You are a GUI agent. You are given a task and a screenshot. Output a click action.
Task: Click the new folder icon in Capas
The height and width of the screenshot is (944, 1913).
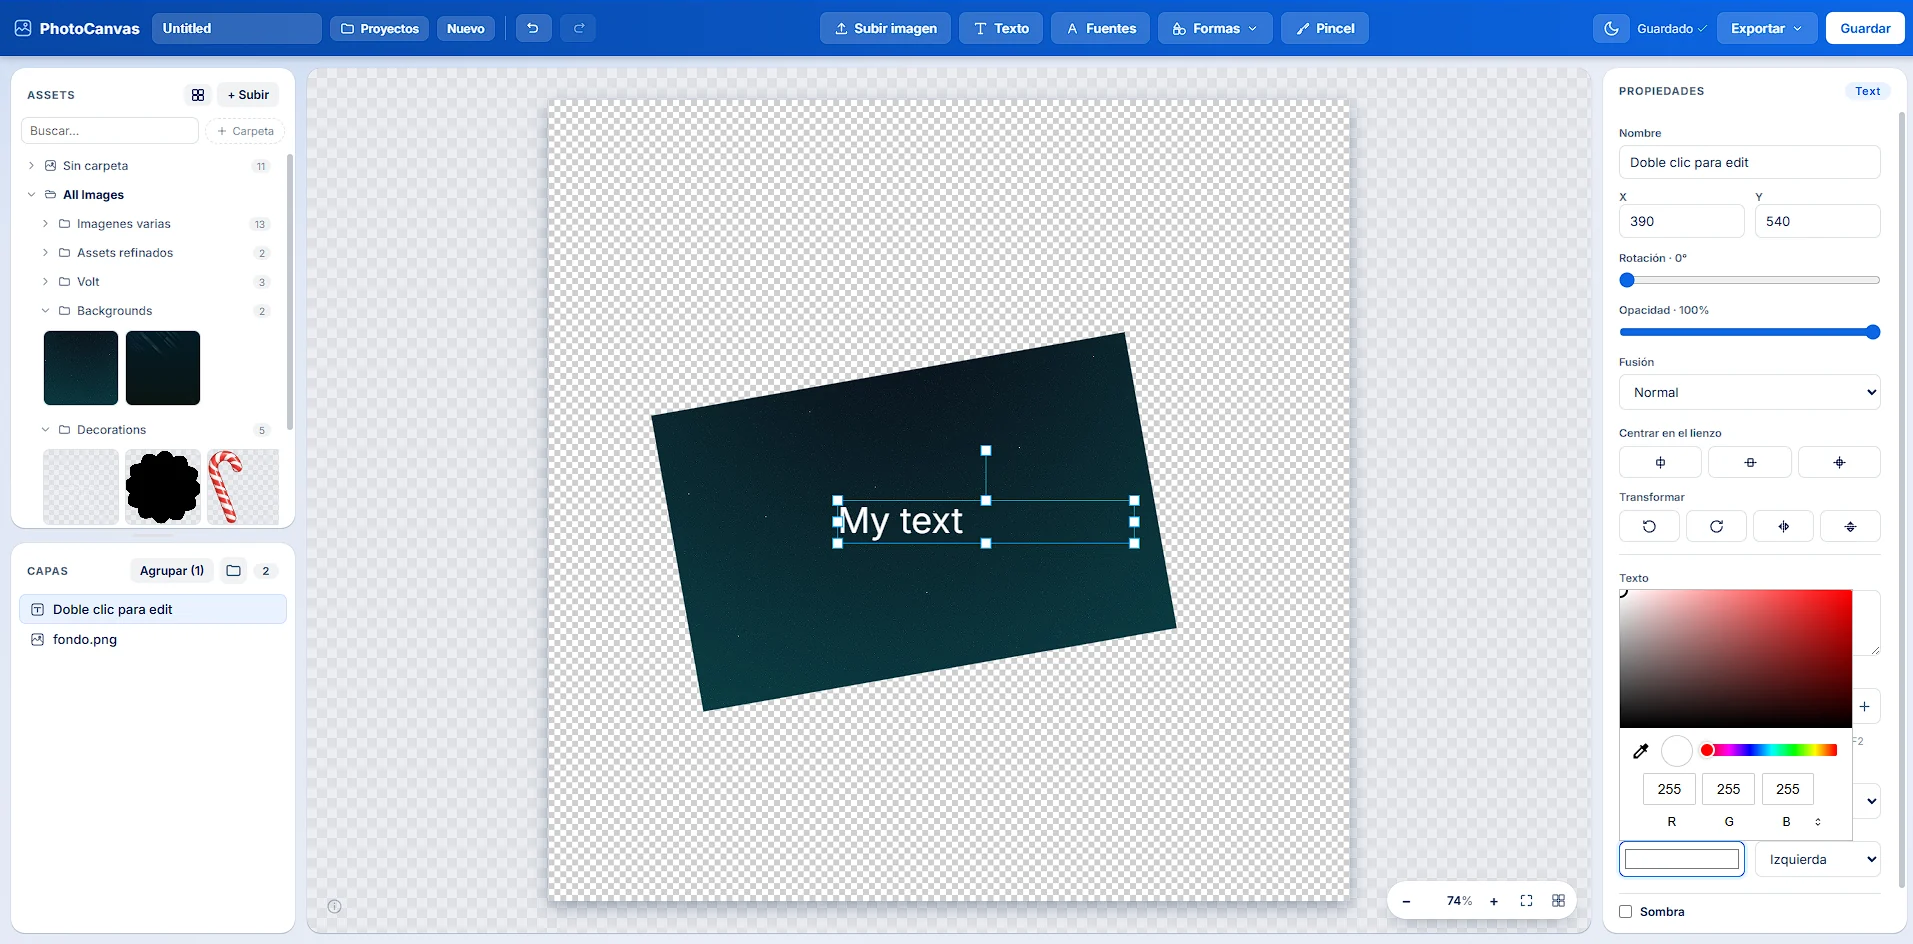(234, 571)
